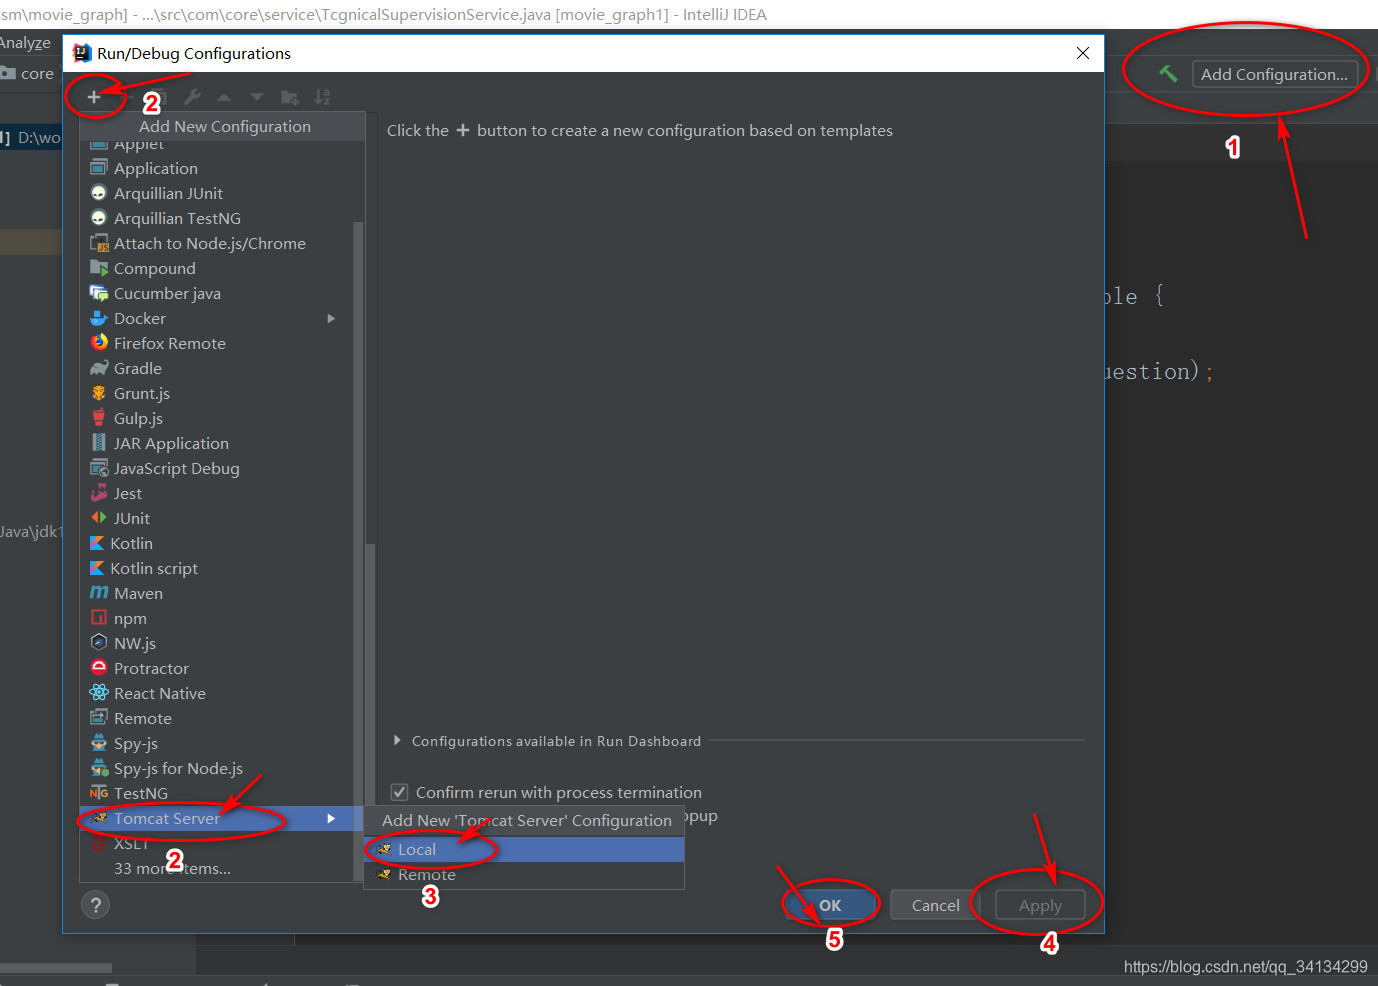Close the Run/Debug Configurations dialog

point(1083,53)
